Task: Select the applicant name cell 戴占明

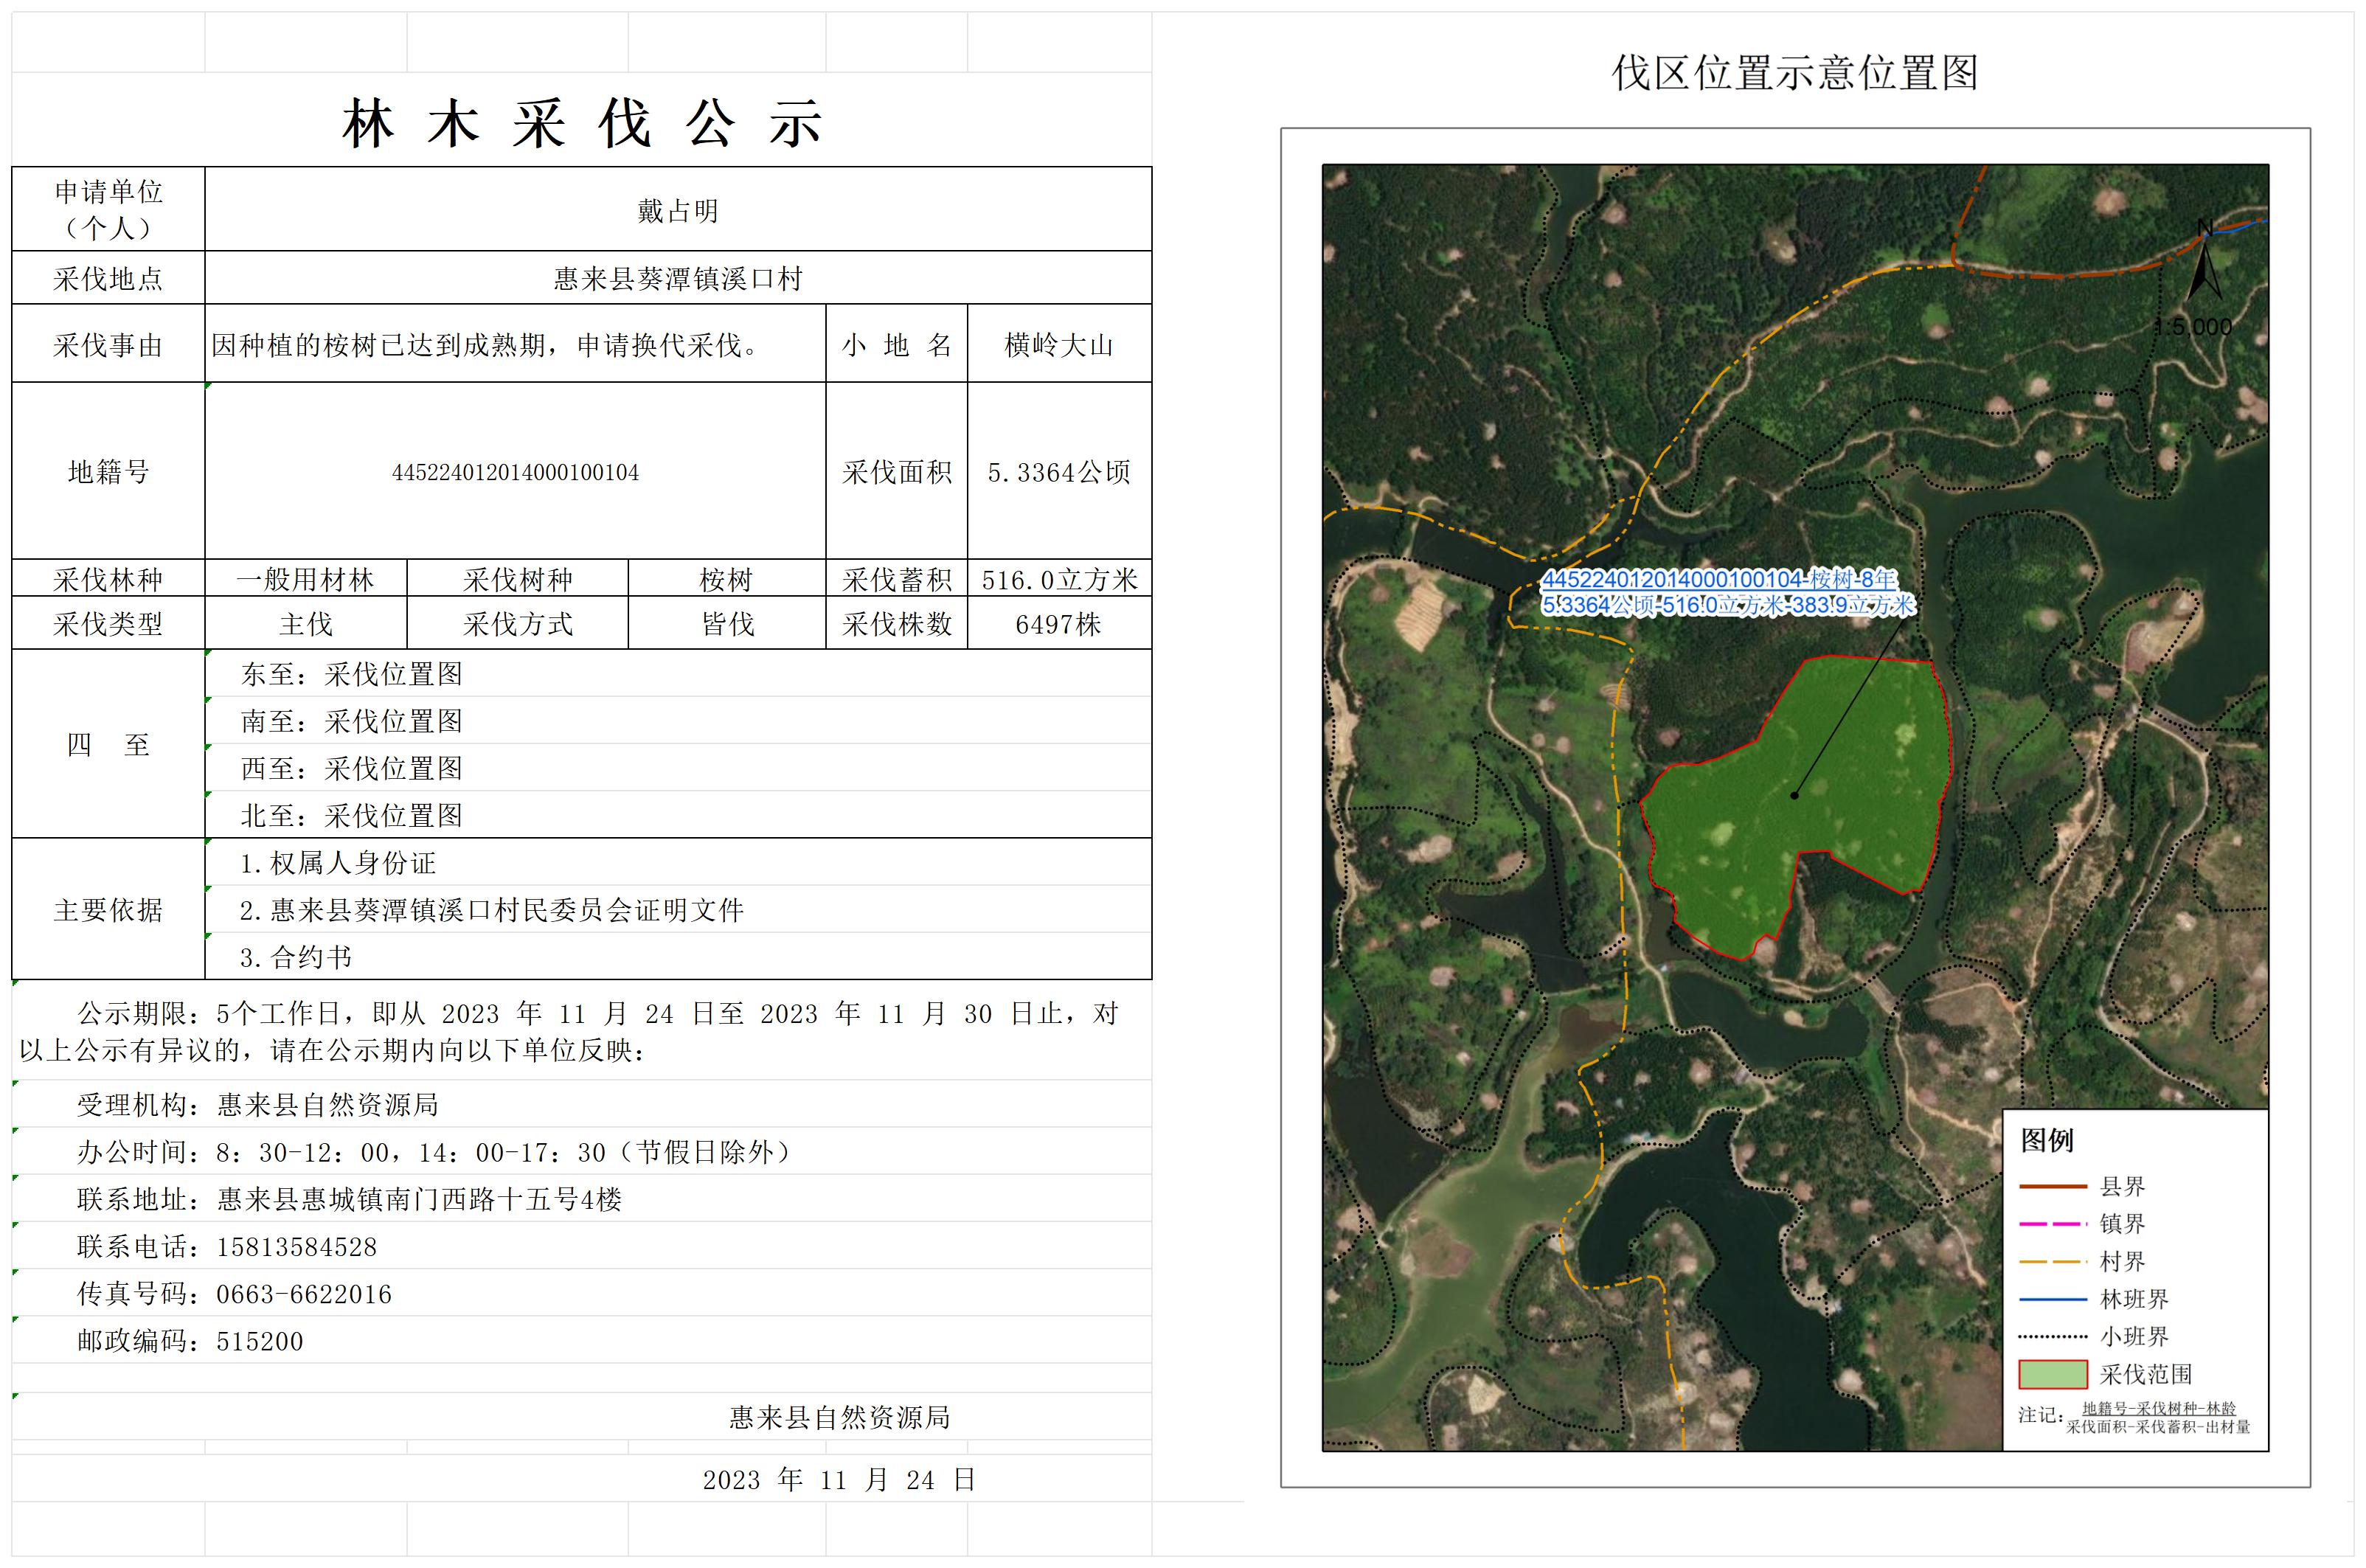Action: tap(678, 211)
